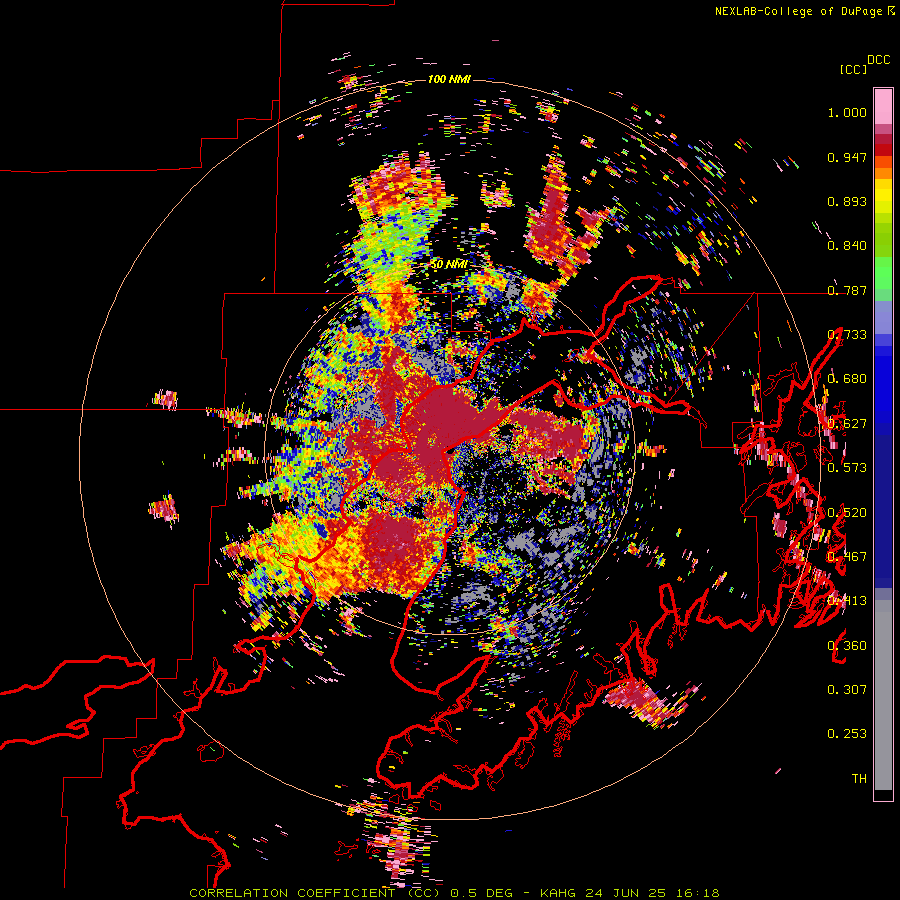Click the gray lower segment of color bar
The height and width of the screenshot is (900, 900).
click(x=883, y=695)
